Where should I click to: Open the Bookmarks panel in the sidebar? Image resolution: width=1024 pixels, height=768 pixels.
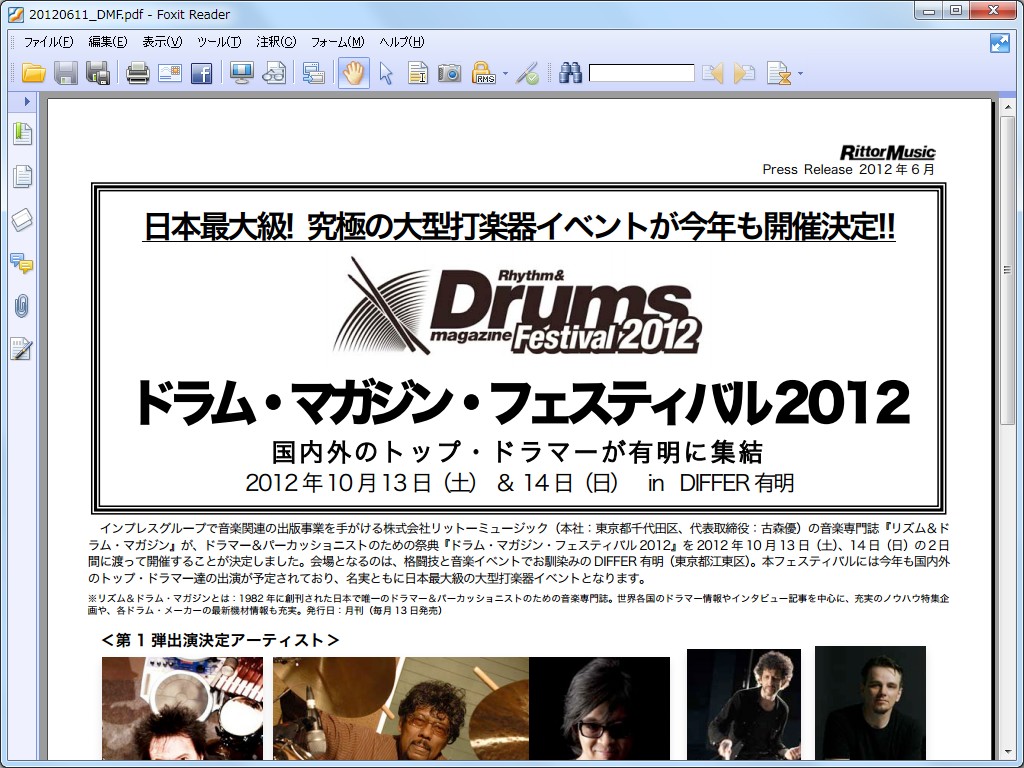coord(22,133)
